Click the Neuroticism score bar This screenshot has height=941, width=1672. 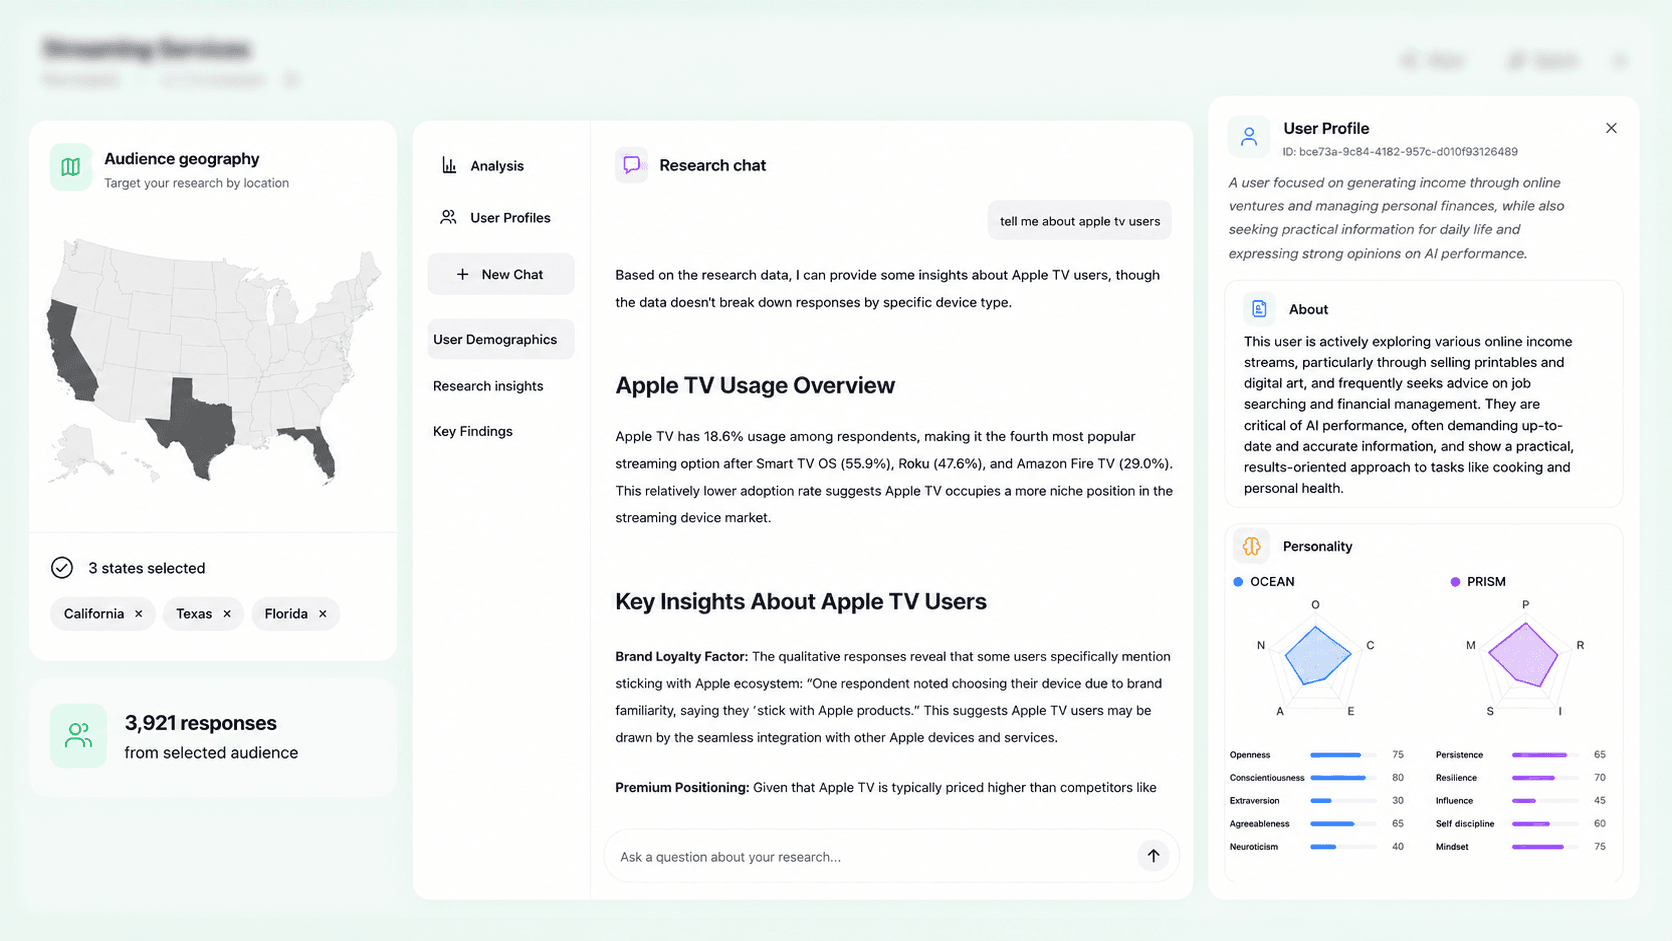click(1343, 847)
